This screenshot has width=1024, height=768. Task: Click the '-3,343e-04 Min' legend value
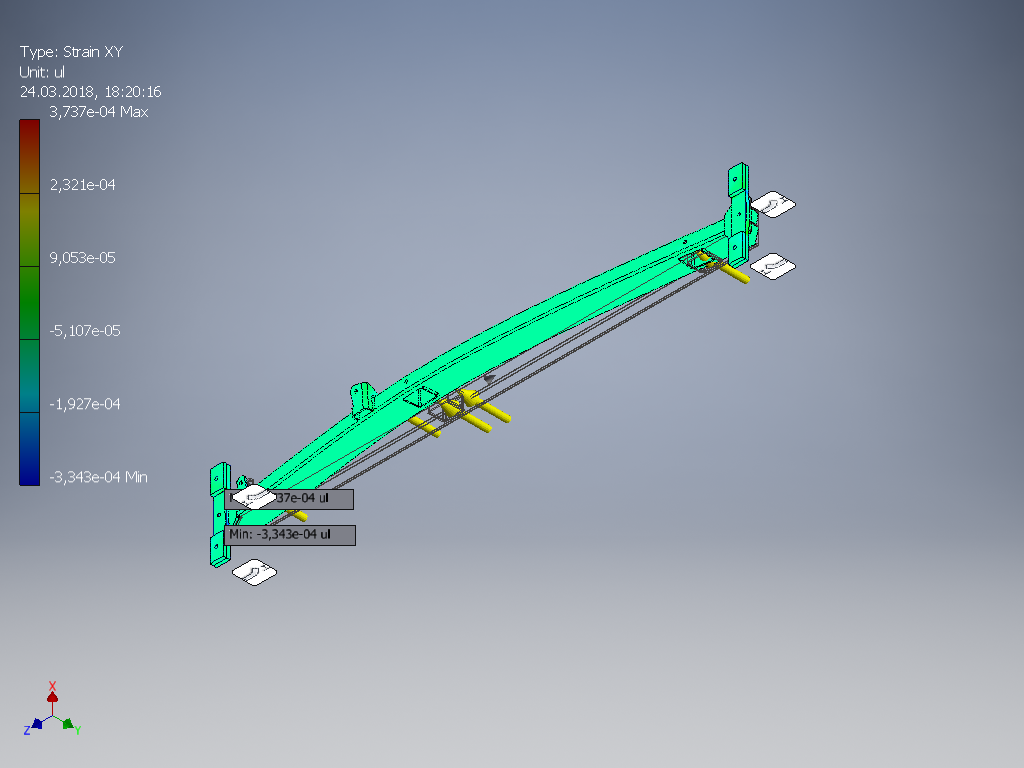(99, 477)
